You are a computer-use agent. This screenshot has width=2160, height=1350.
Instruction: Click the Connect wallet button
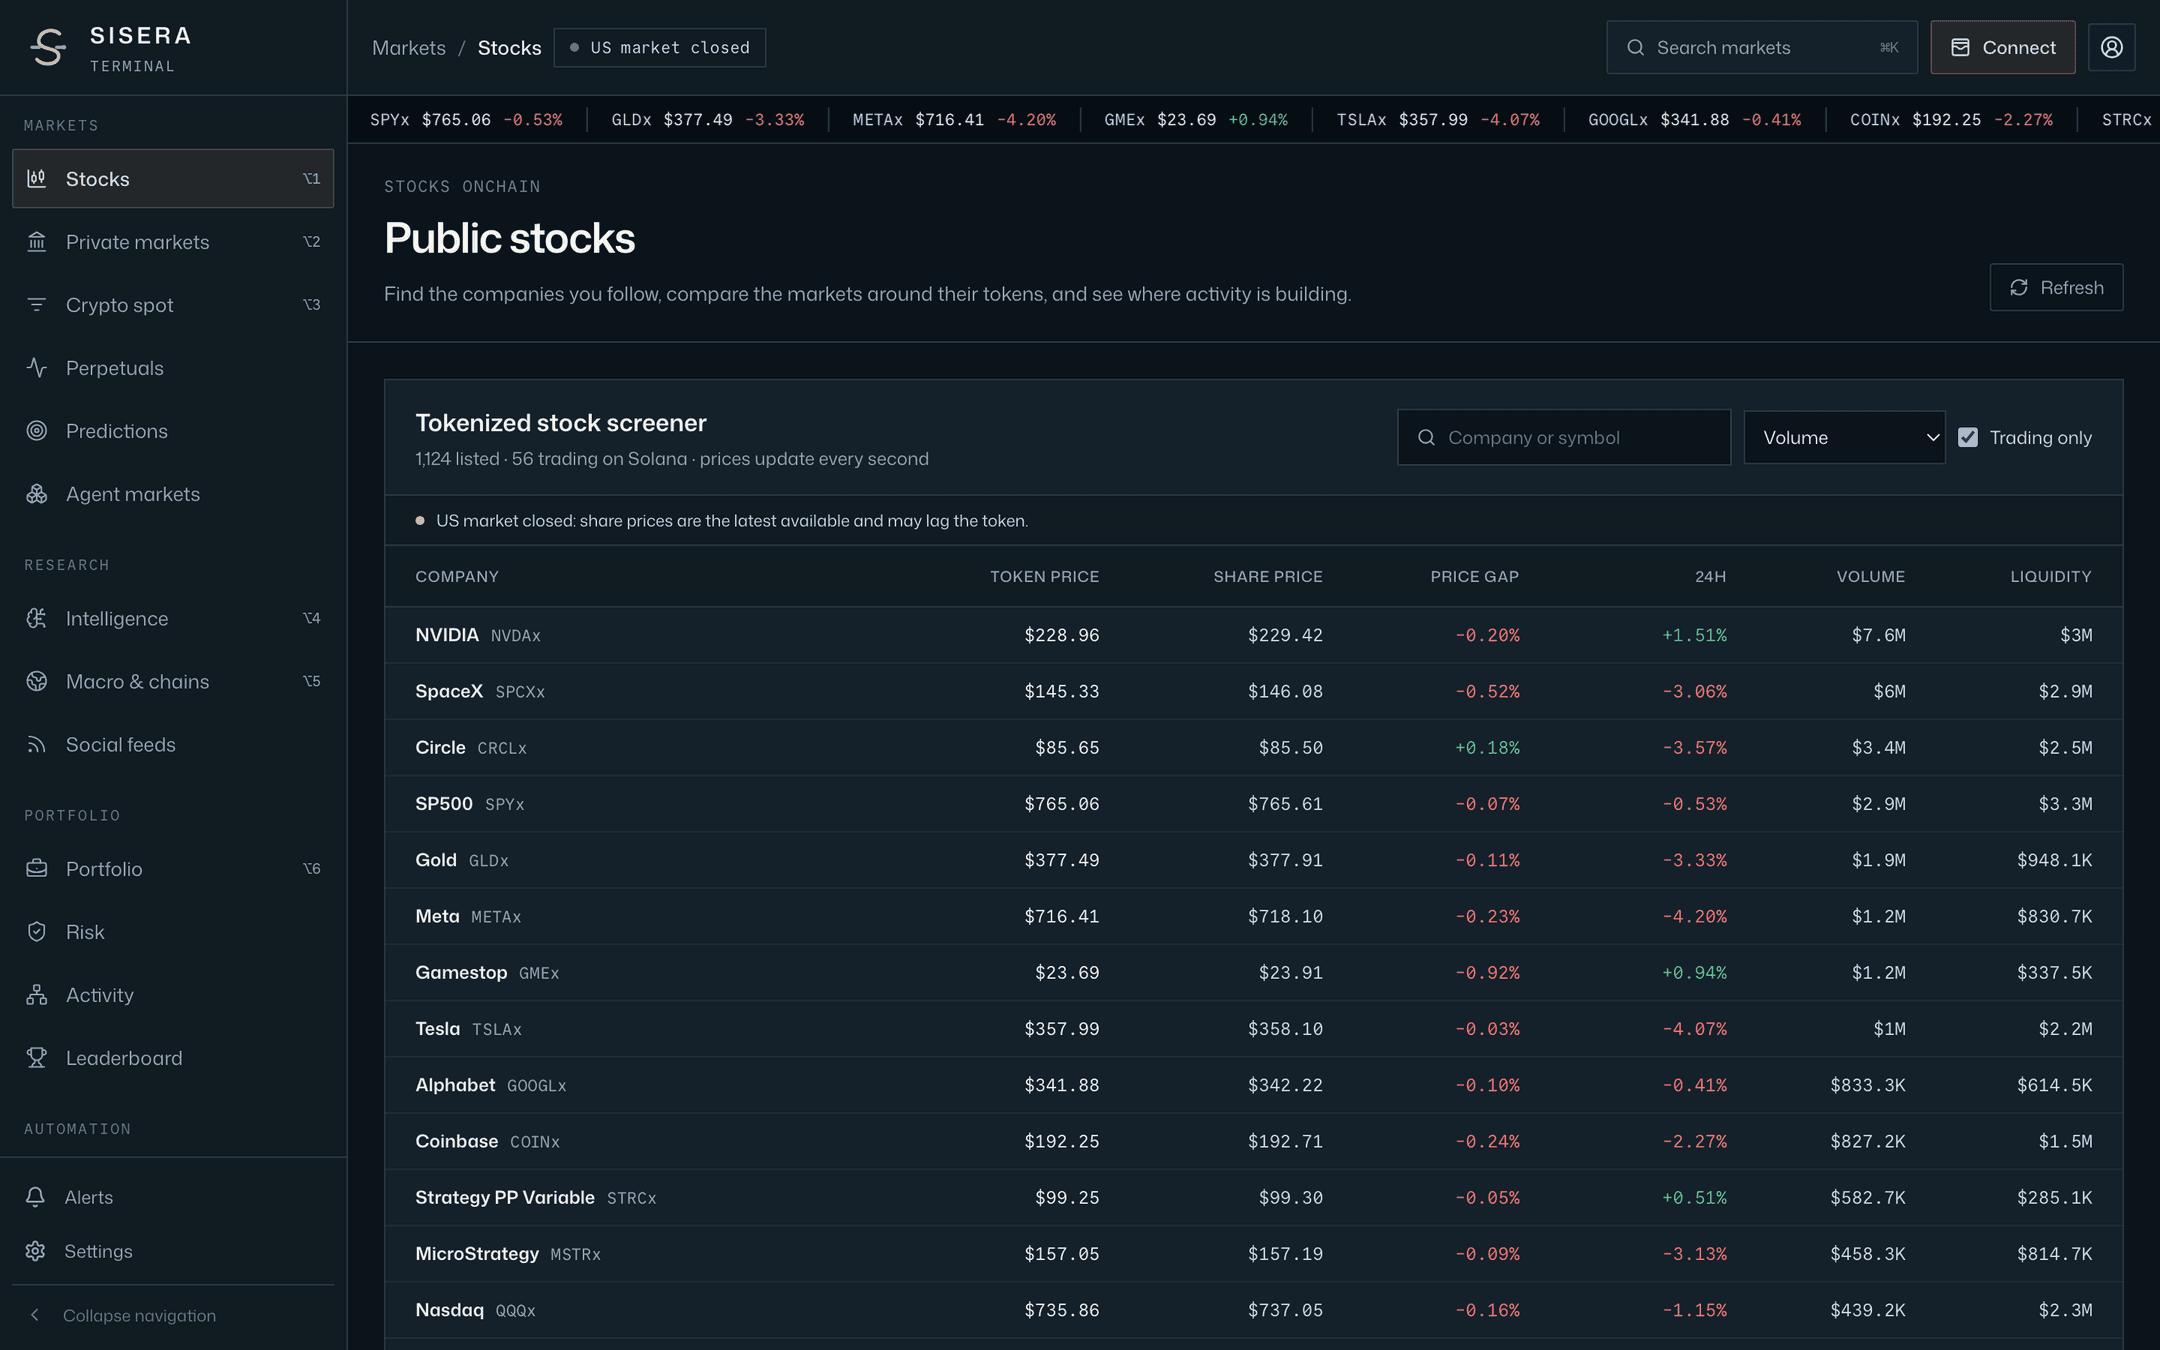point(2002,47)
